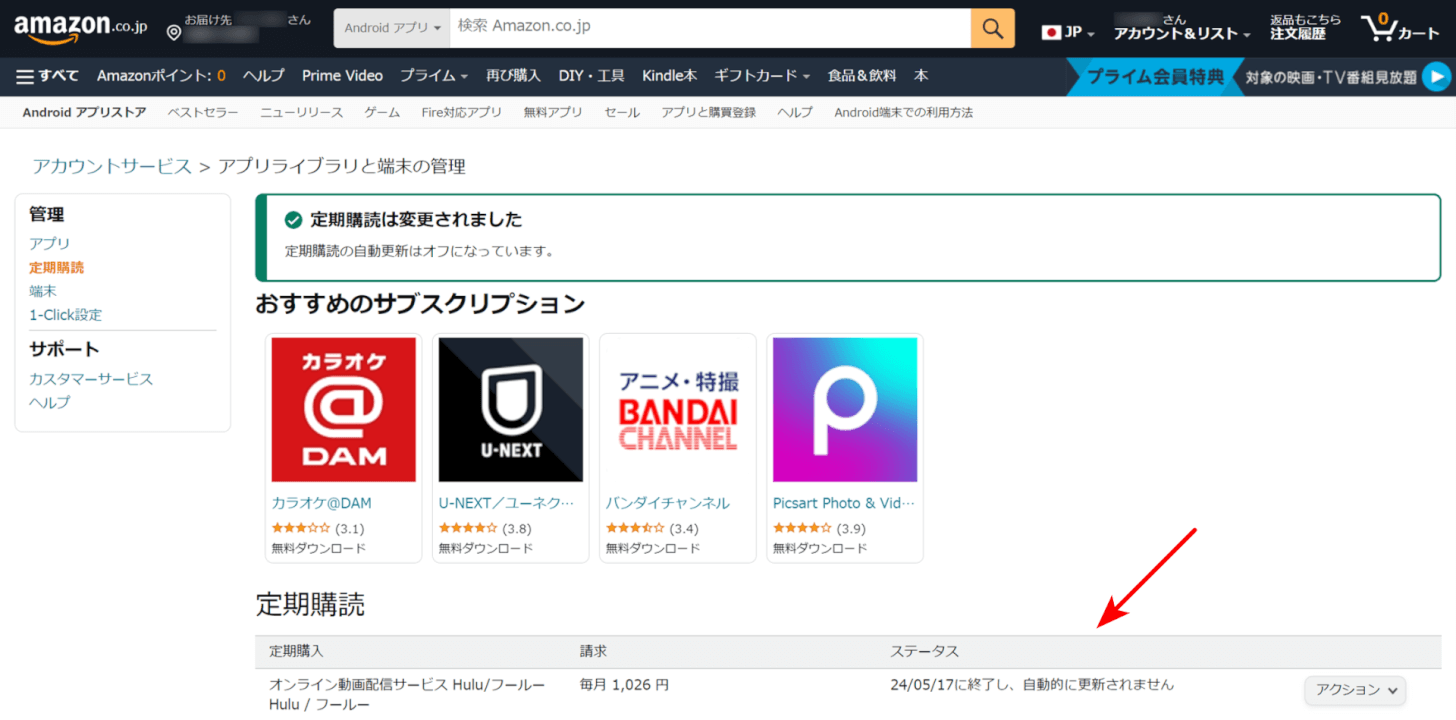Select ゲーム tab
The height and width of the screenshot is (720, 1456).
[x=382, y=112]
